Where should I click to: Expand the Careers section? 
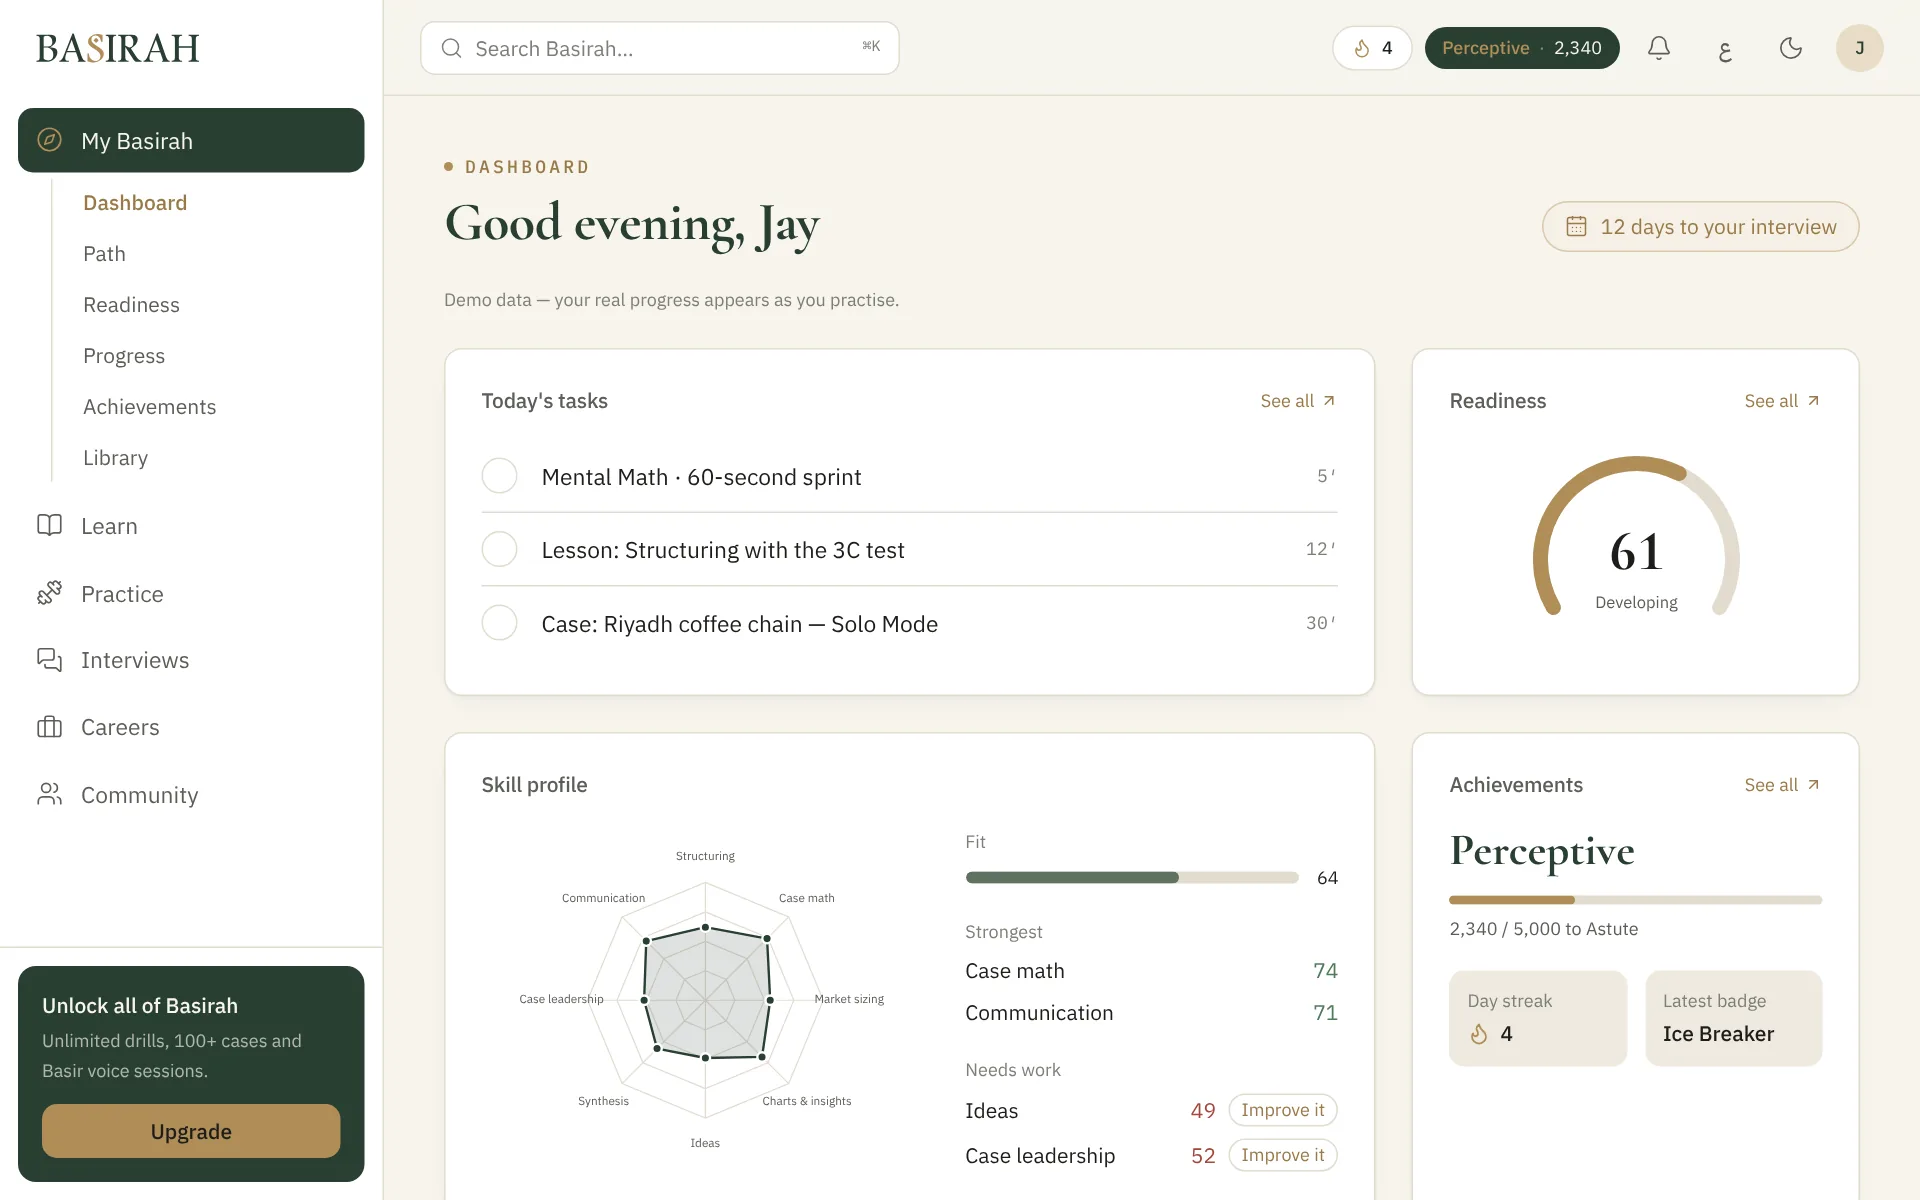(191, 727)
